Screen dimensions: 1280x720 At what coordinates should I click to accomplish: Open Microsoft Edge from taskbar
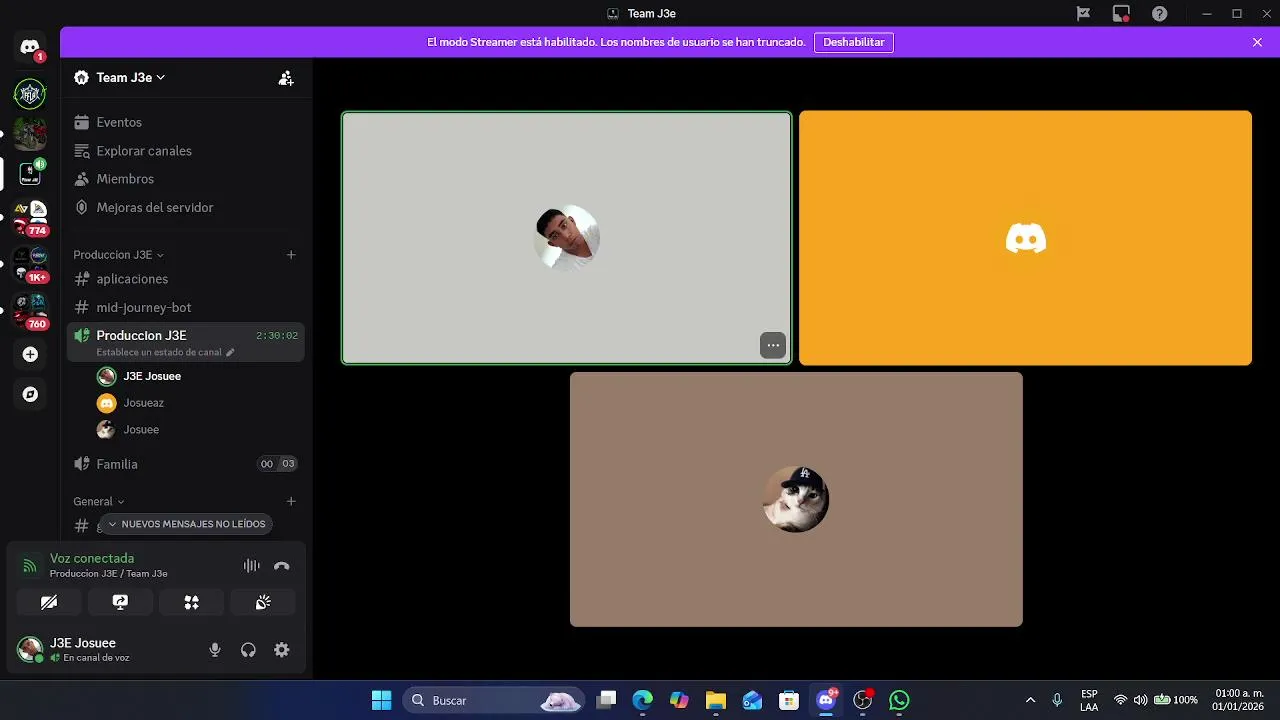pos(642,700)
